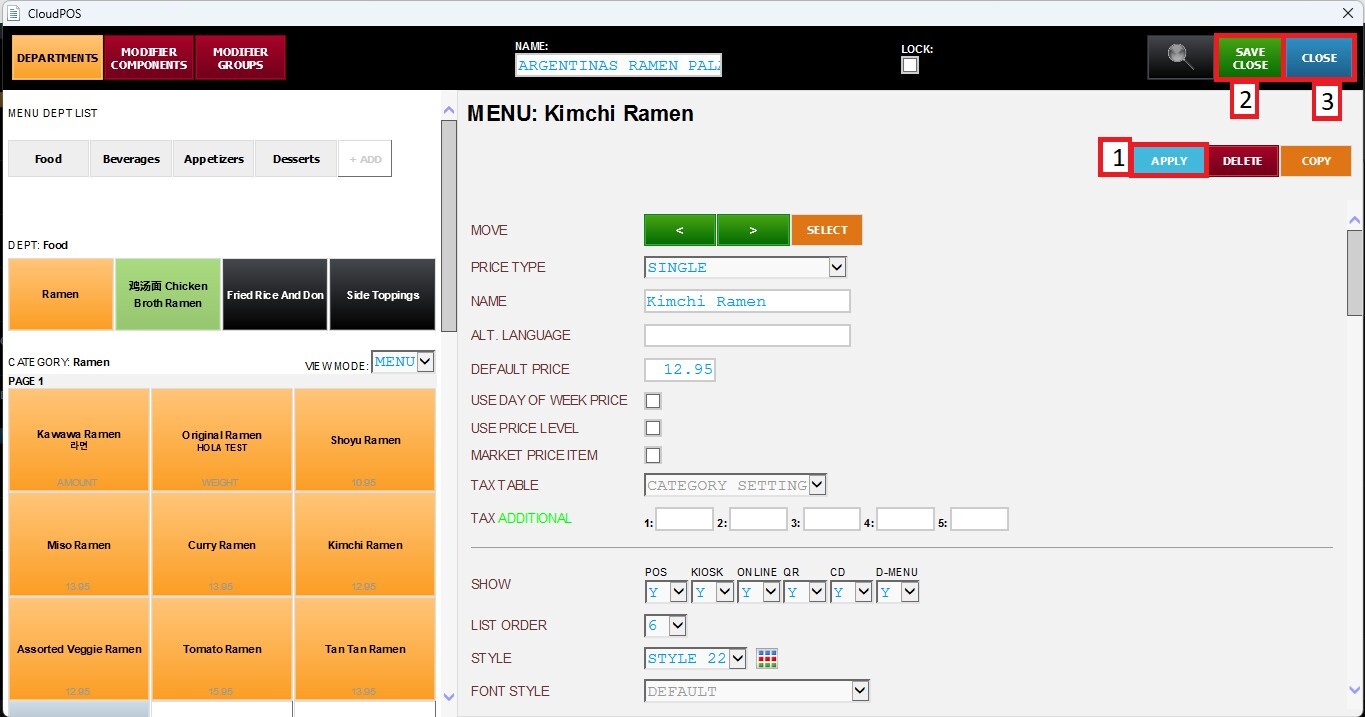Click the + ADD department button
1365x717 pixels.
tap(365, 159)
